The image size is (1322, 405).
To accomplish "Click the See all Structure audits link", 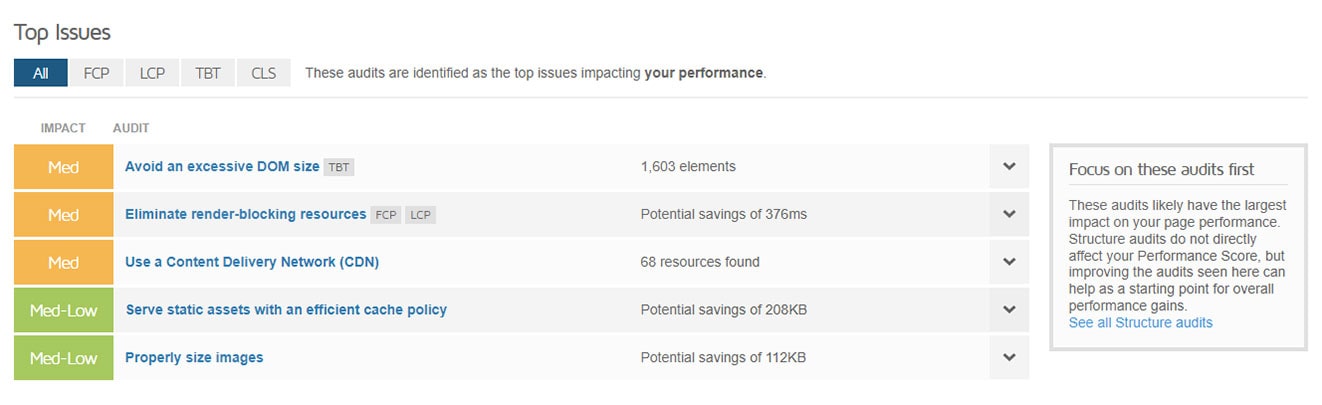I will (1140, 323).
